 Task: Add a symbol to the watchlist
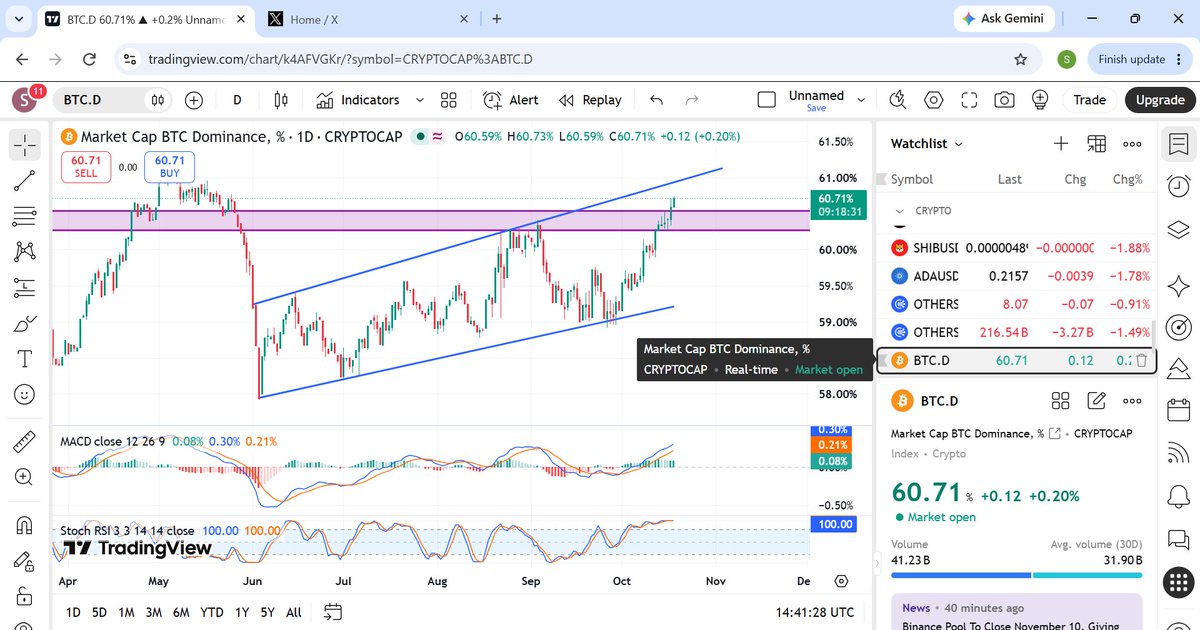(x=1061, y=144)
